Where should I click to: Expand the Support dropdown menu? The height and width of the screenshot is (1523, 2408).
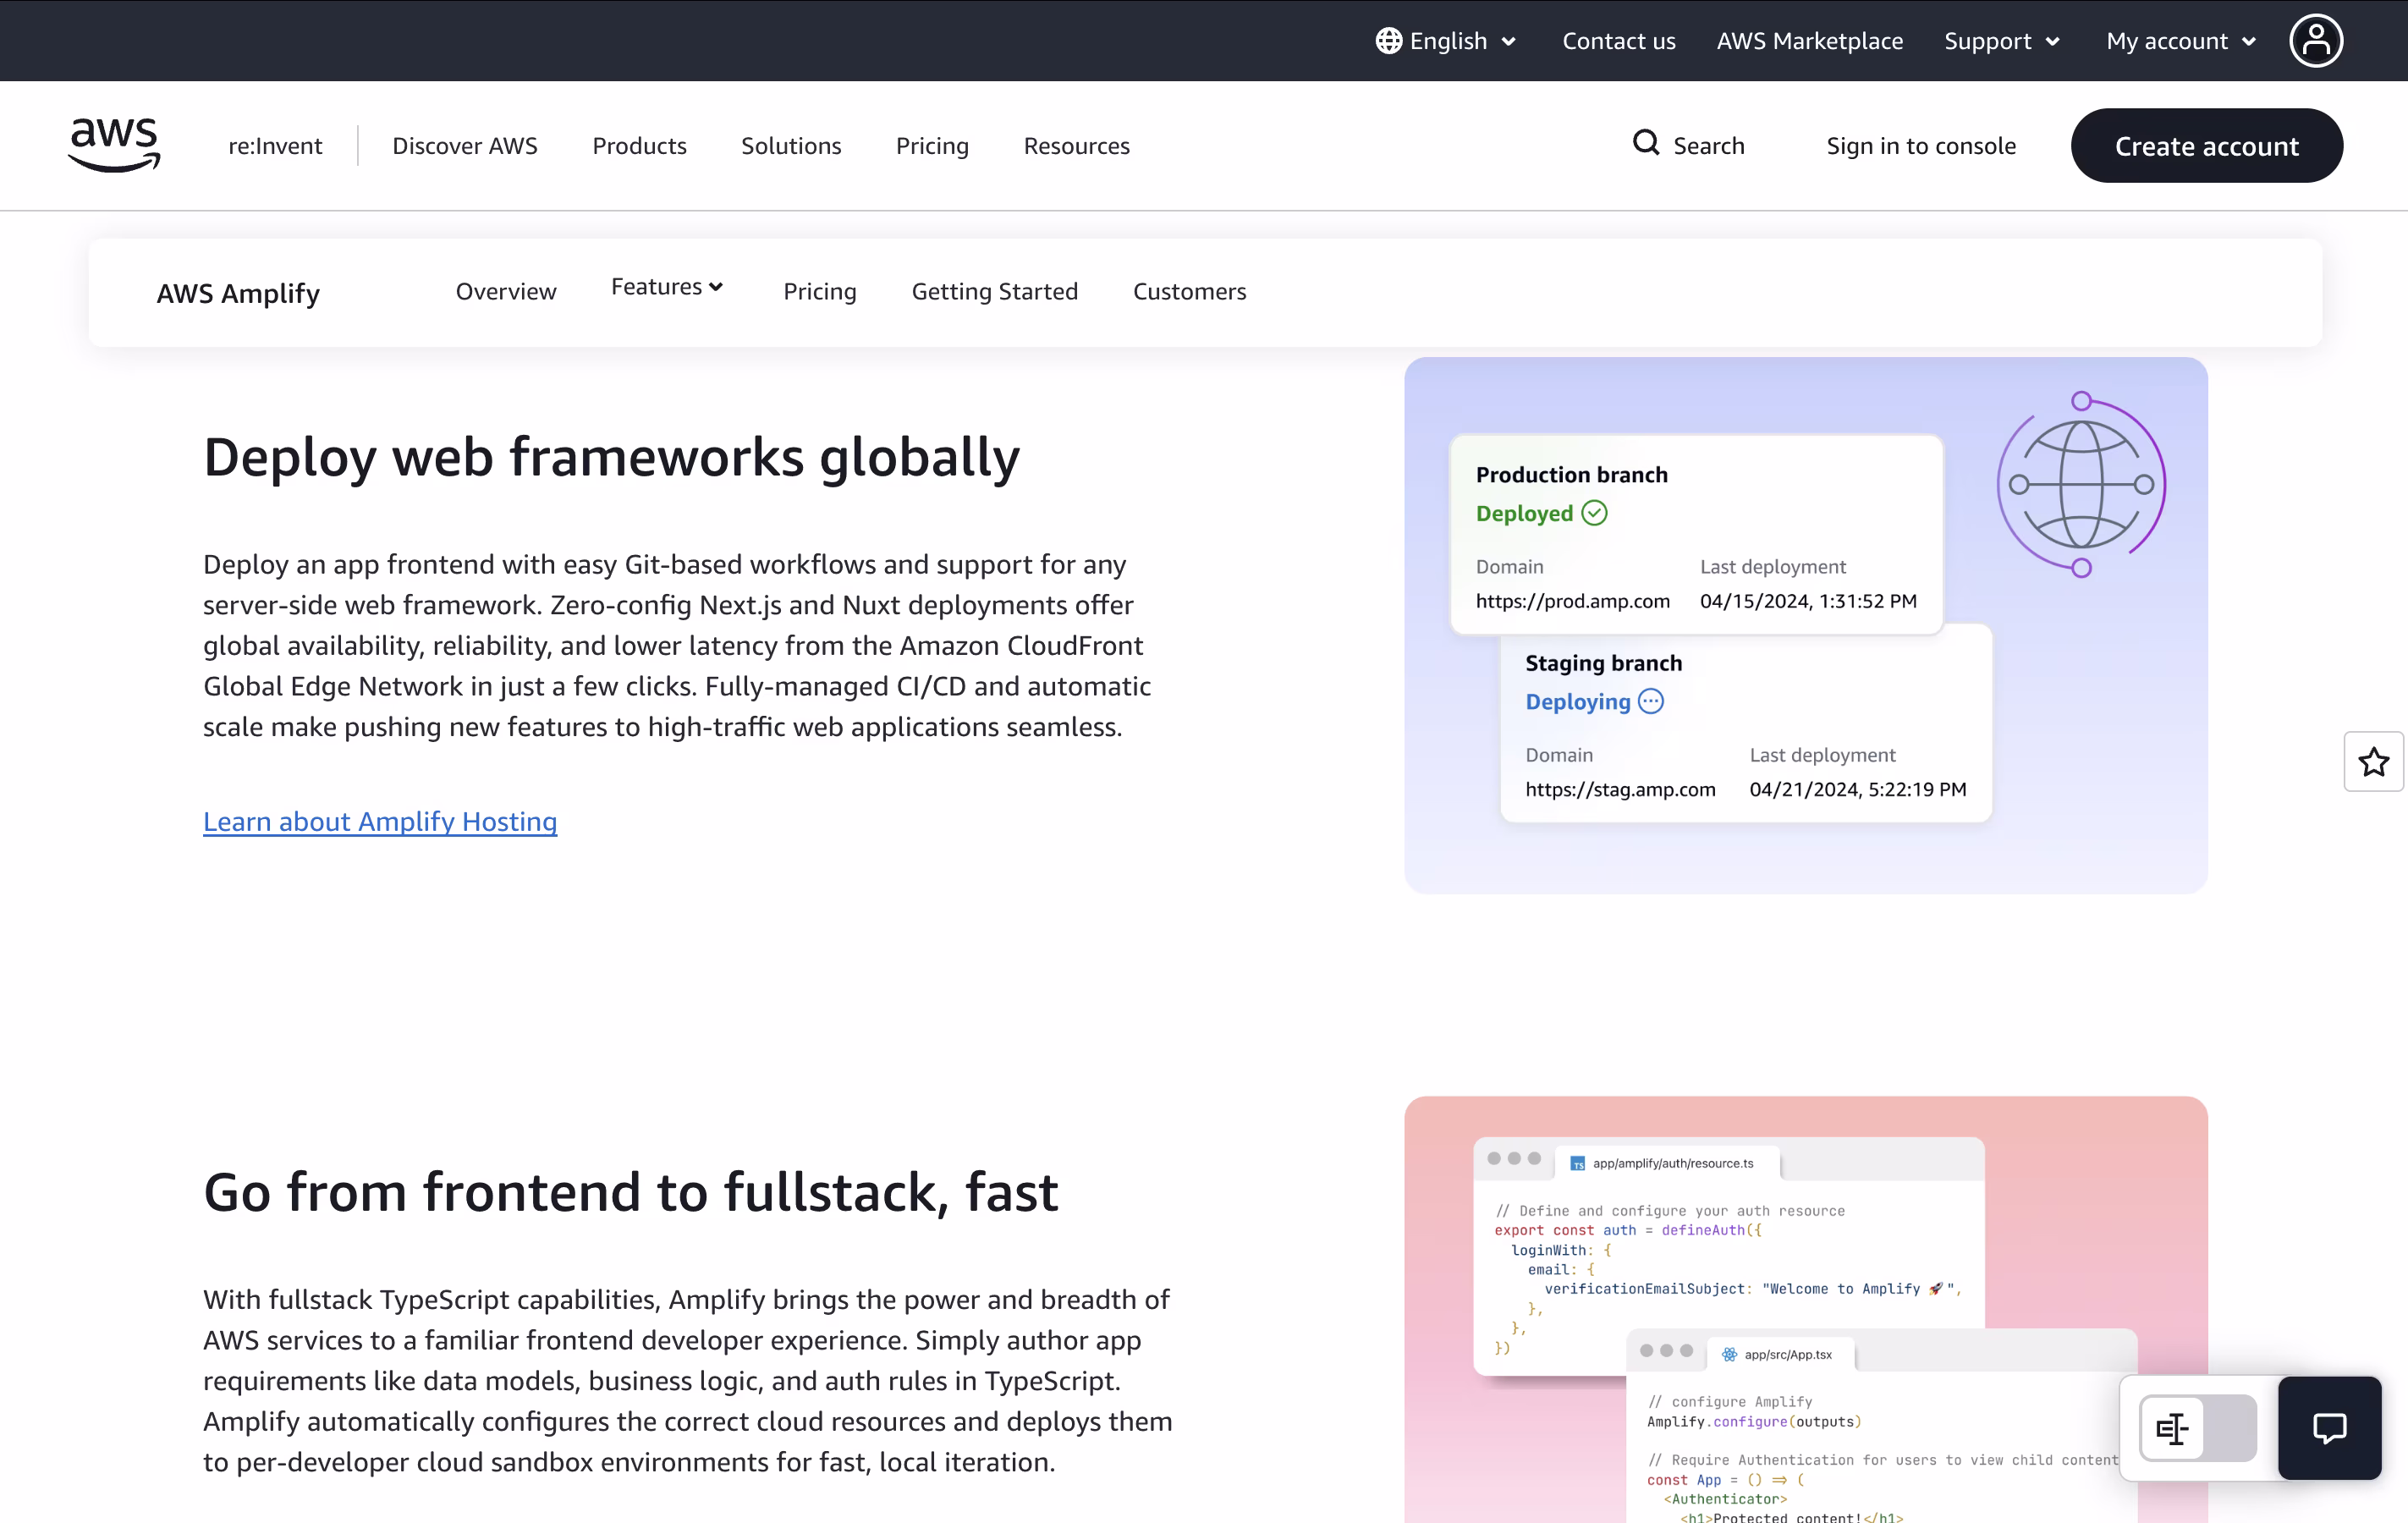pos(2002,41)
